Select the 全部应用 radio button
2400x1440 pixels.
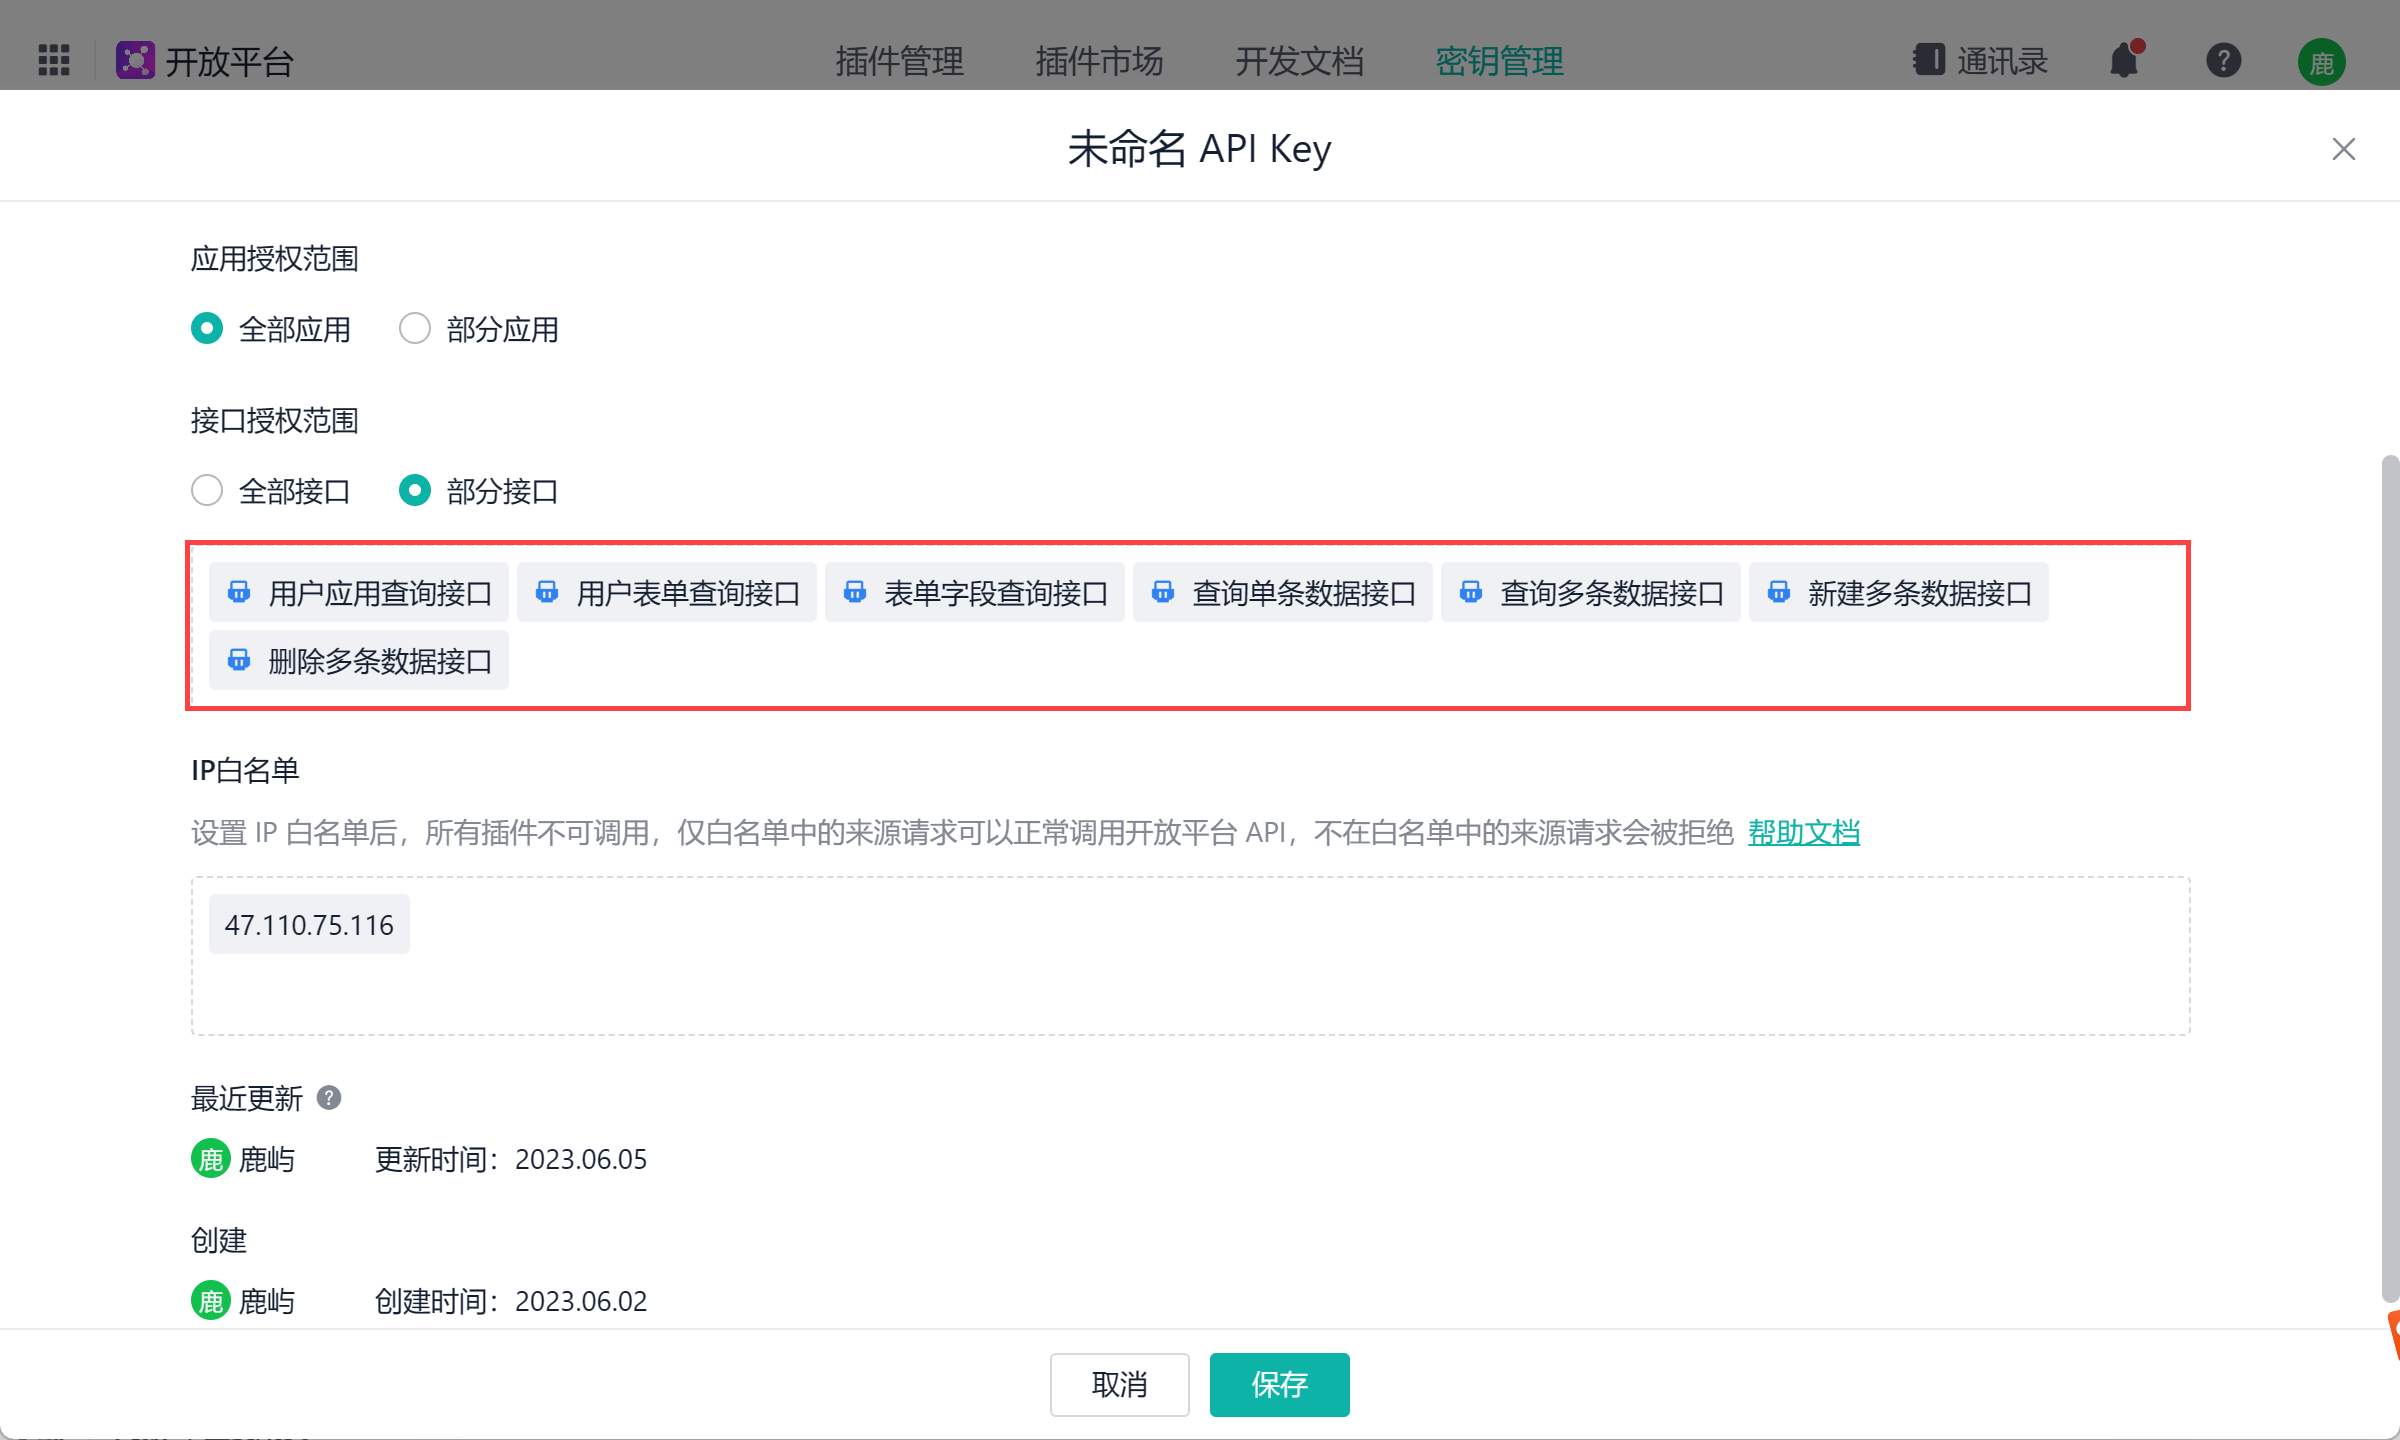coord(207,328)
